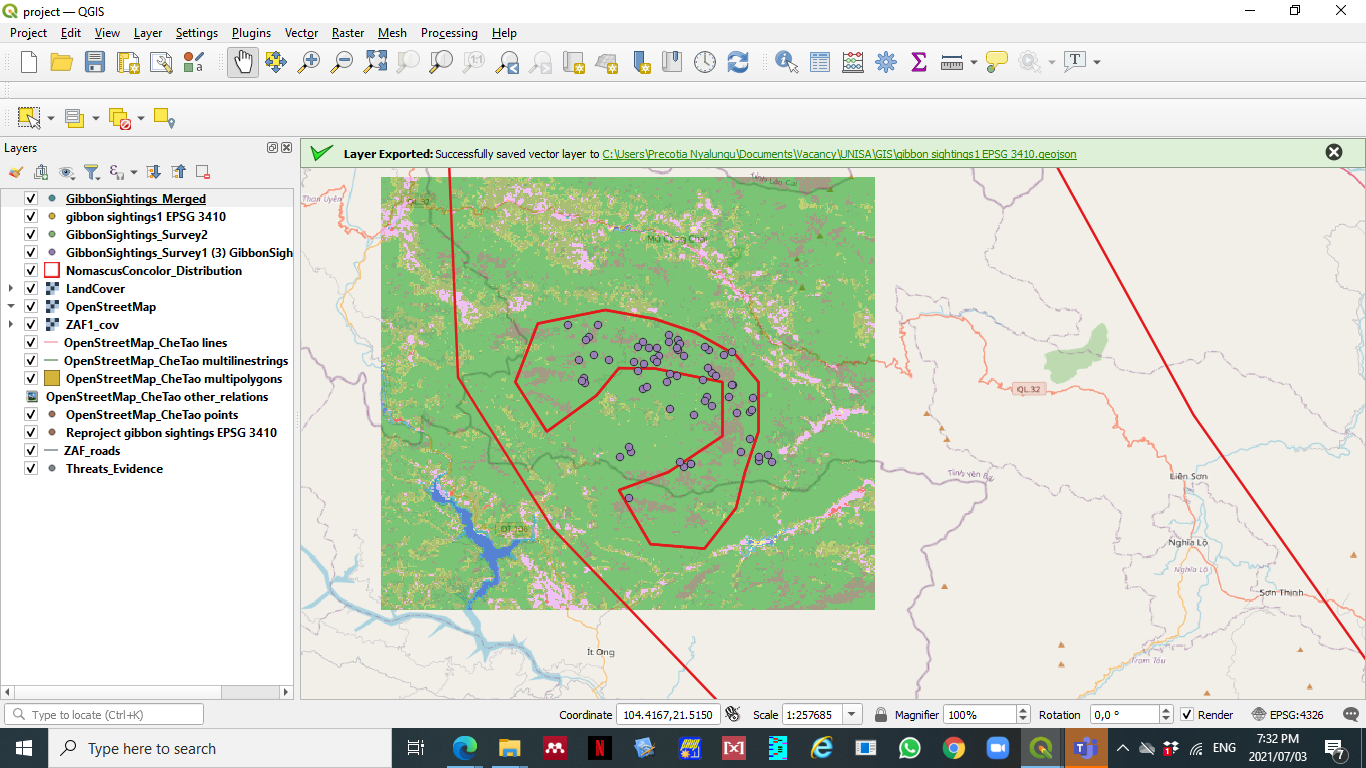Click Save Project floppy disk icon

click(x=95, y=62)
